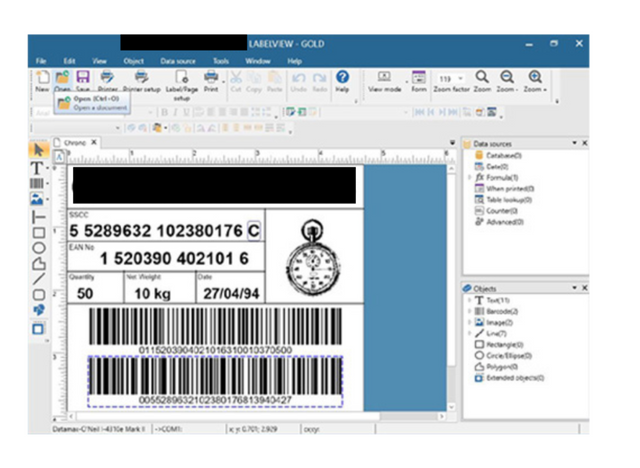Select Database(0) in Data sources
640x468 pixels.
pos(498,155)
